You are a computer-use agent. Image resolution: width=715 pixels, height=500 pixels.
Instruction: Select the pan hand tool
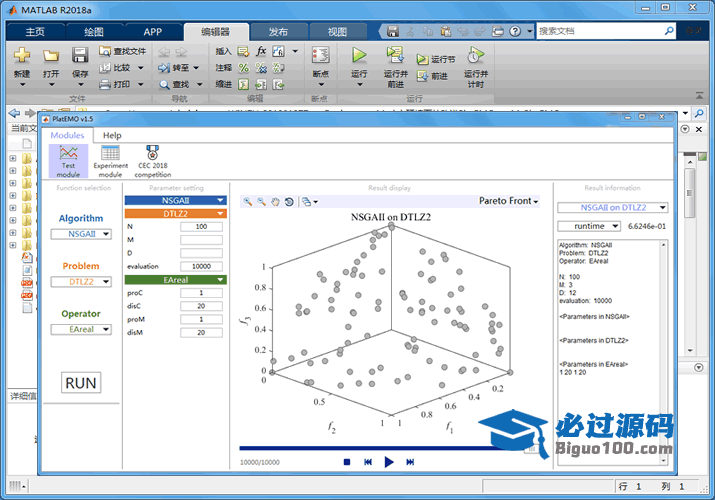pos(275,201)
